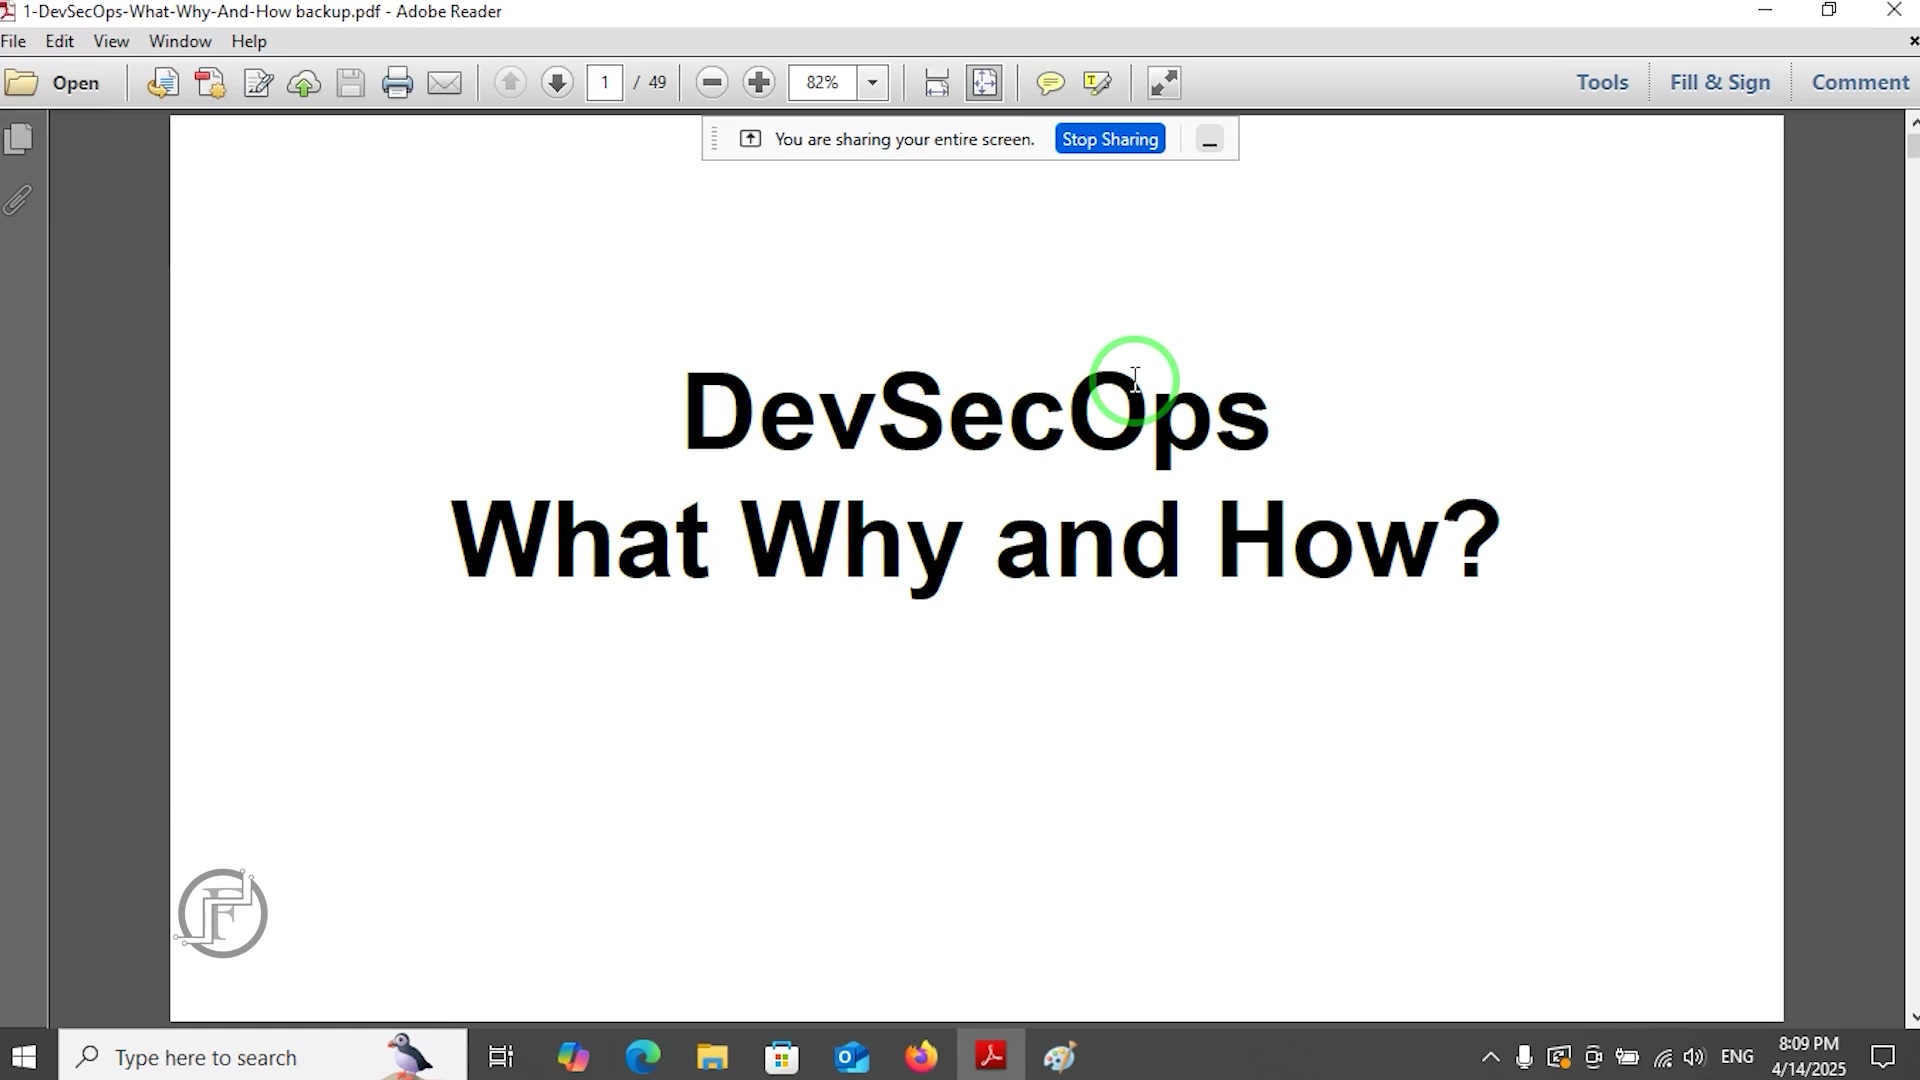Expand the zoom percentage dropdown arrow
Viewport: 1920px width, 1080px height.
[x=873, y=82]
